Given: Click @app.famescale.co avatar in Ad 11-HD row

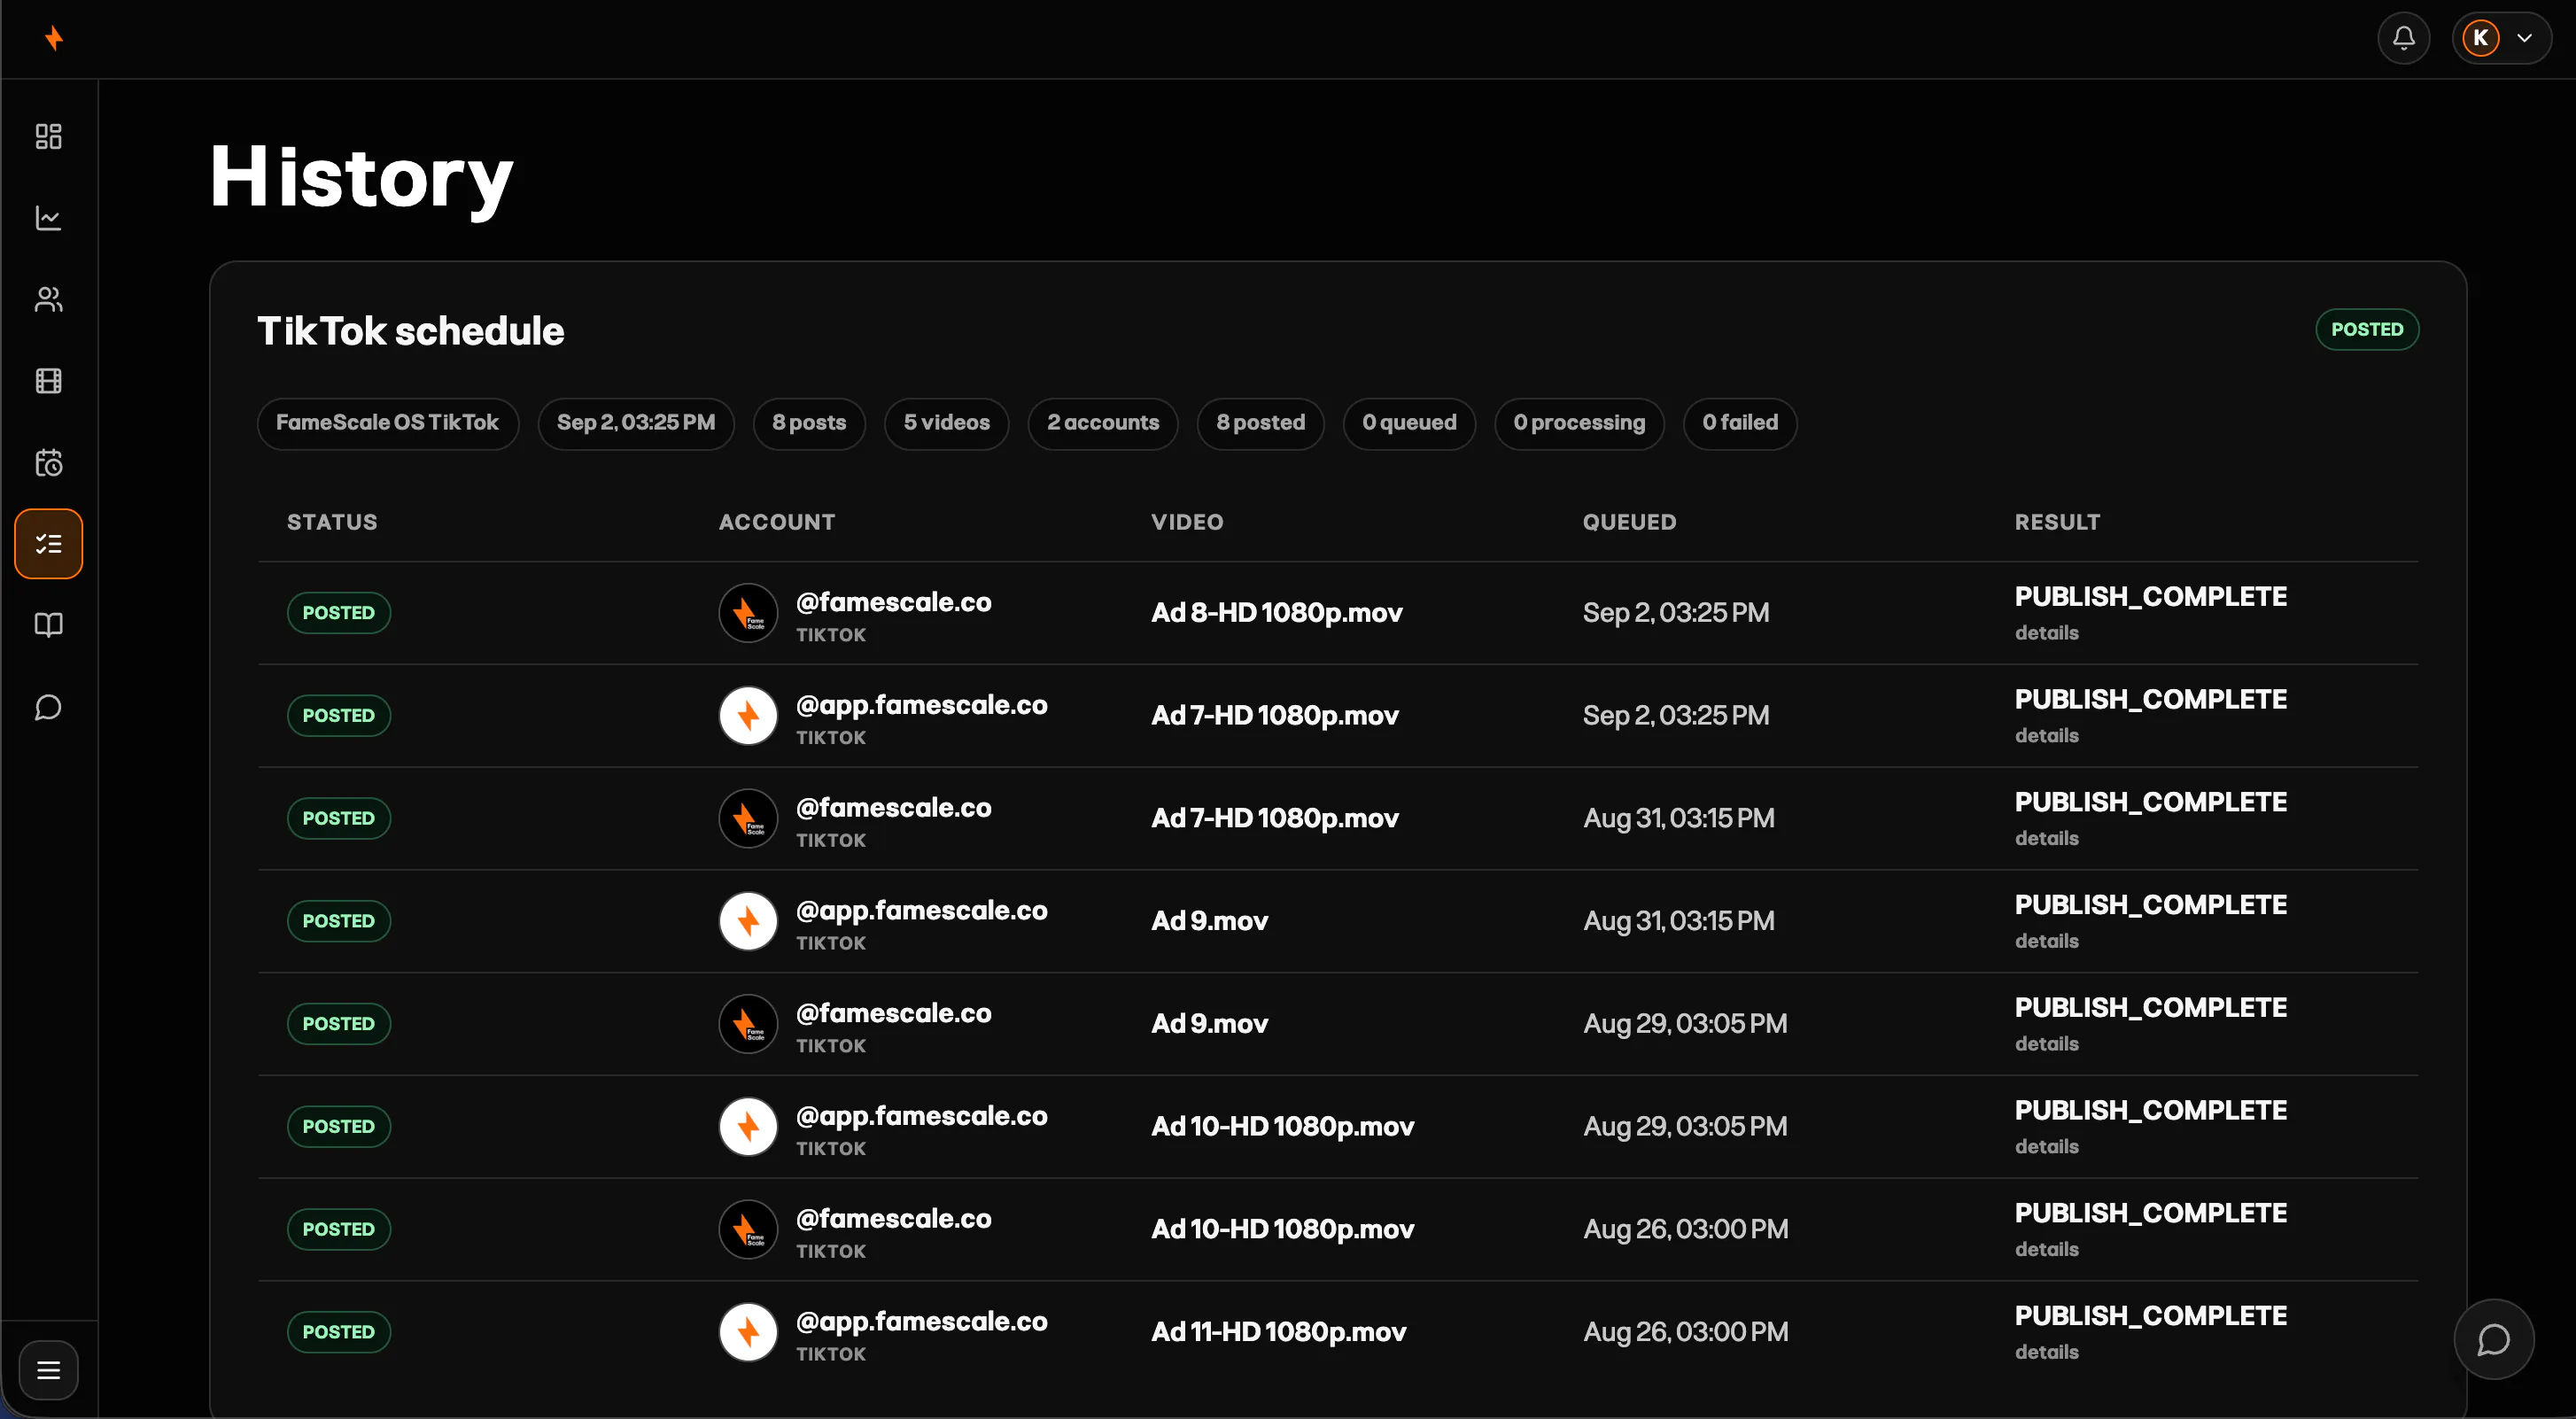Looking at the screenshot, I should (748, 1333).
